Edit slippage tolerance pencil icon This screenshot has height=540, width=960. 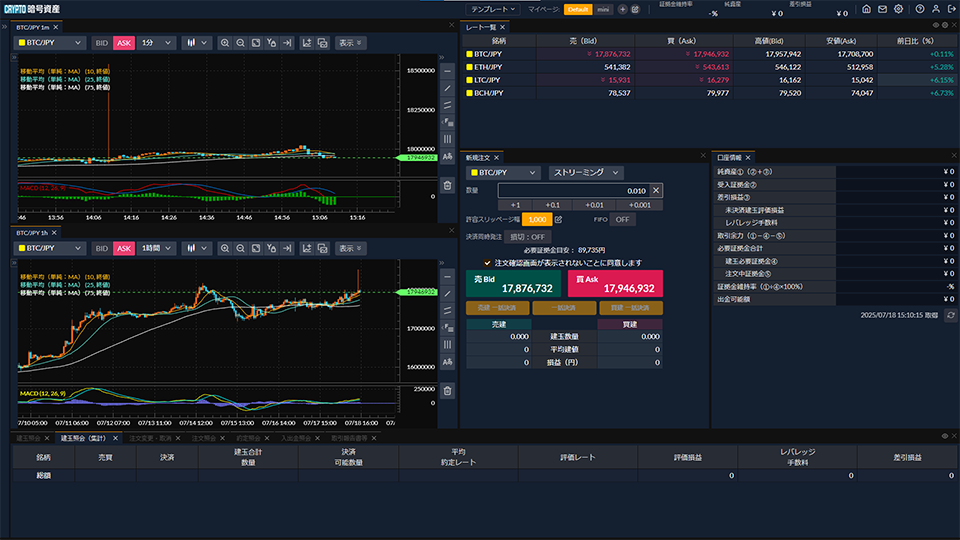558,219
